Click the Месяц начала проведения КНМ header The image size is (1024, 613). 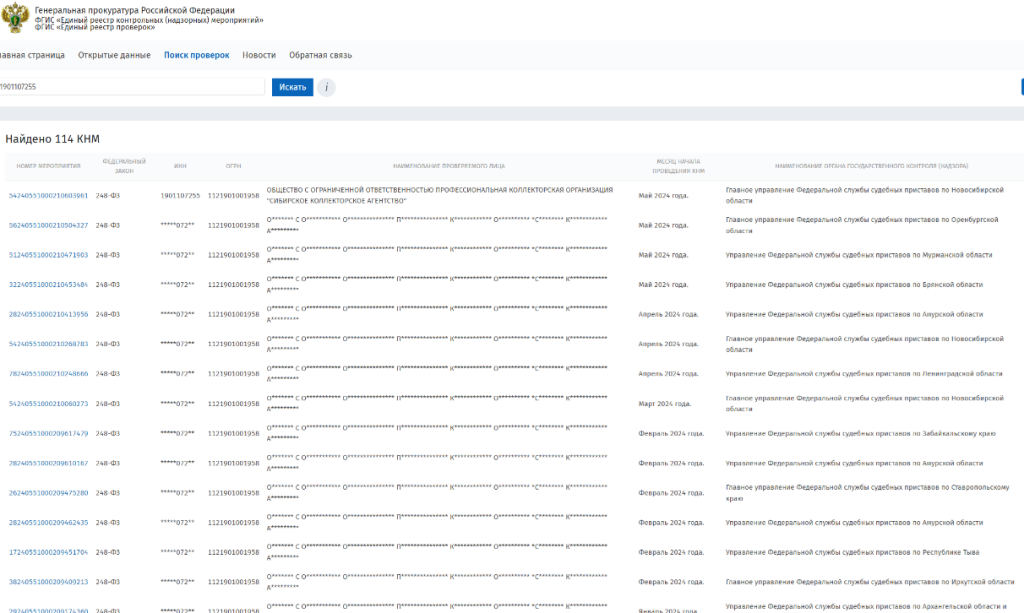(677, 165)
